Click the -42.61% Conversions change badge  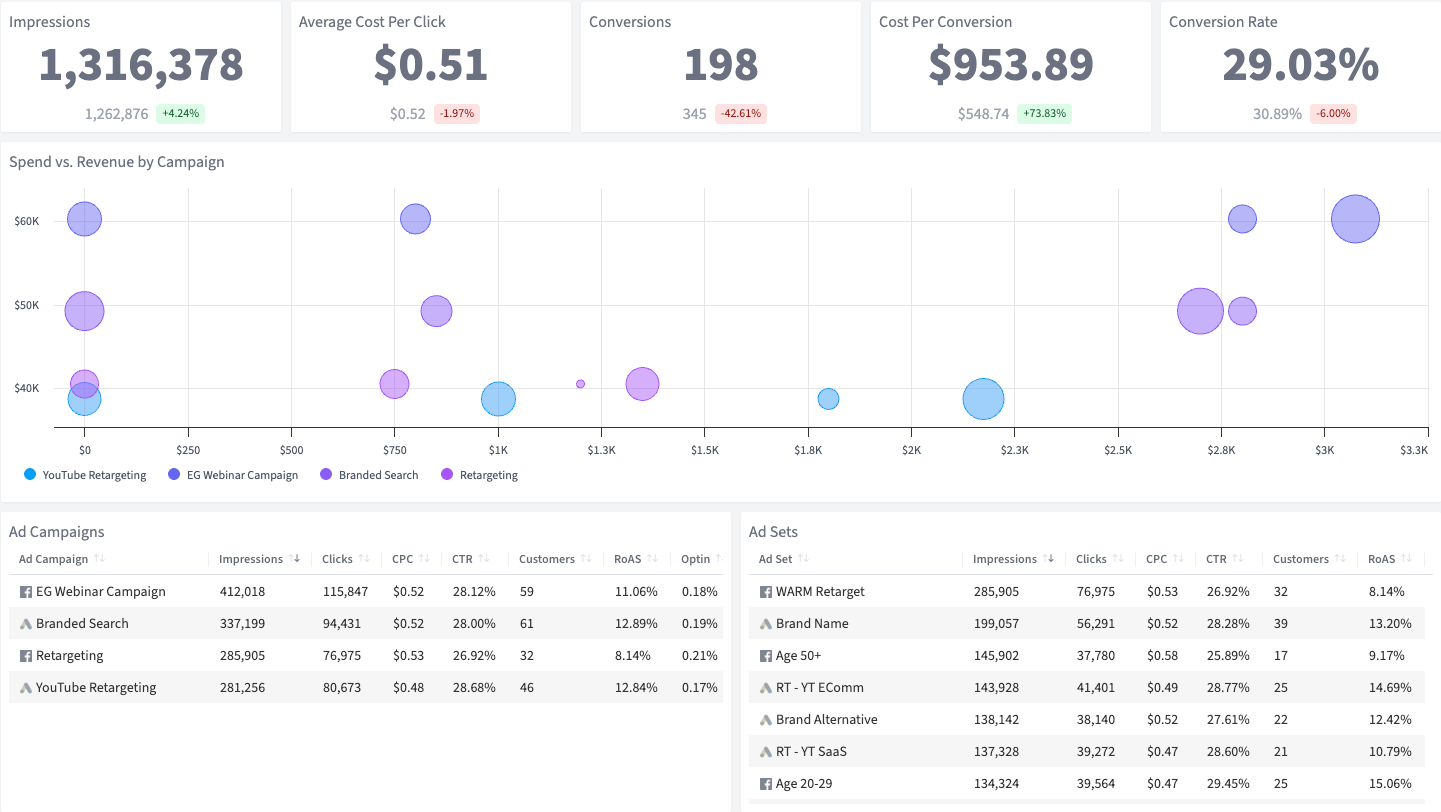[741, 114]
